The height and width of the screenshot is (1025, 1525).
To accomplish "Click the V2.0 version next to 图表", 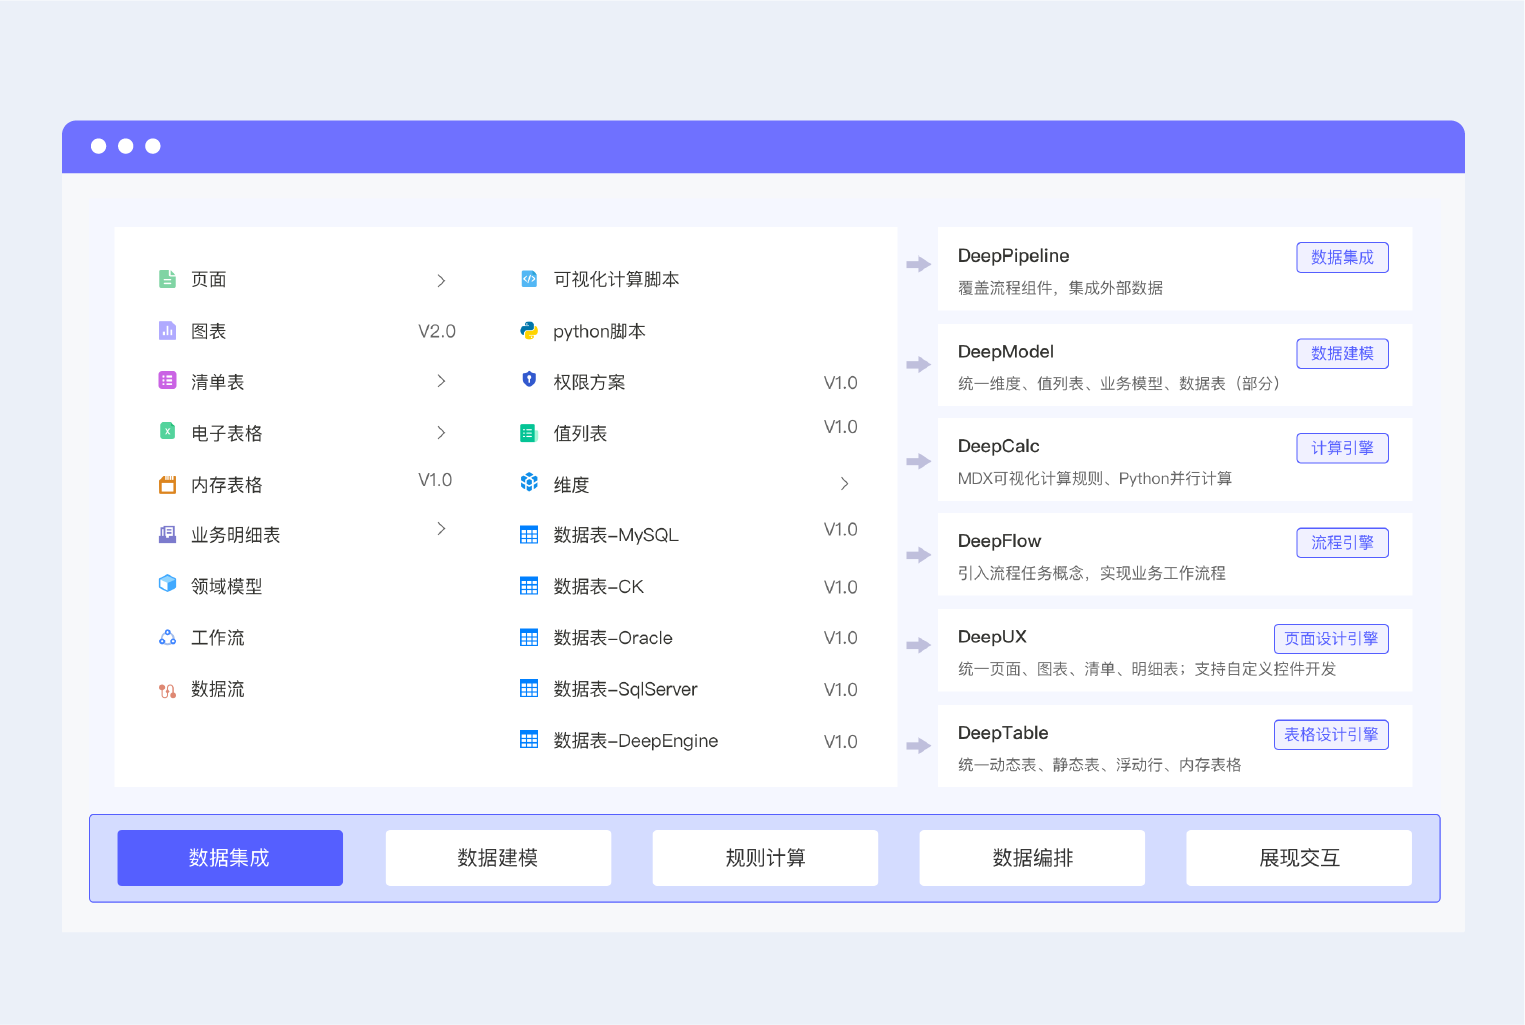I will point(436,331).
